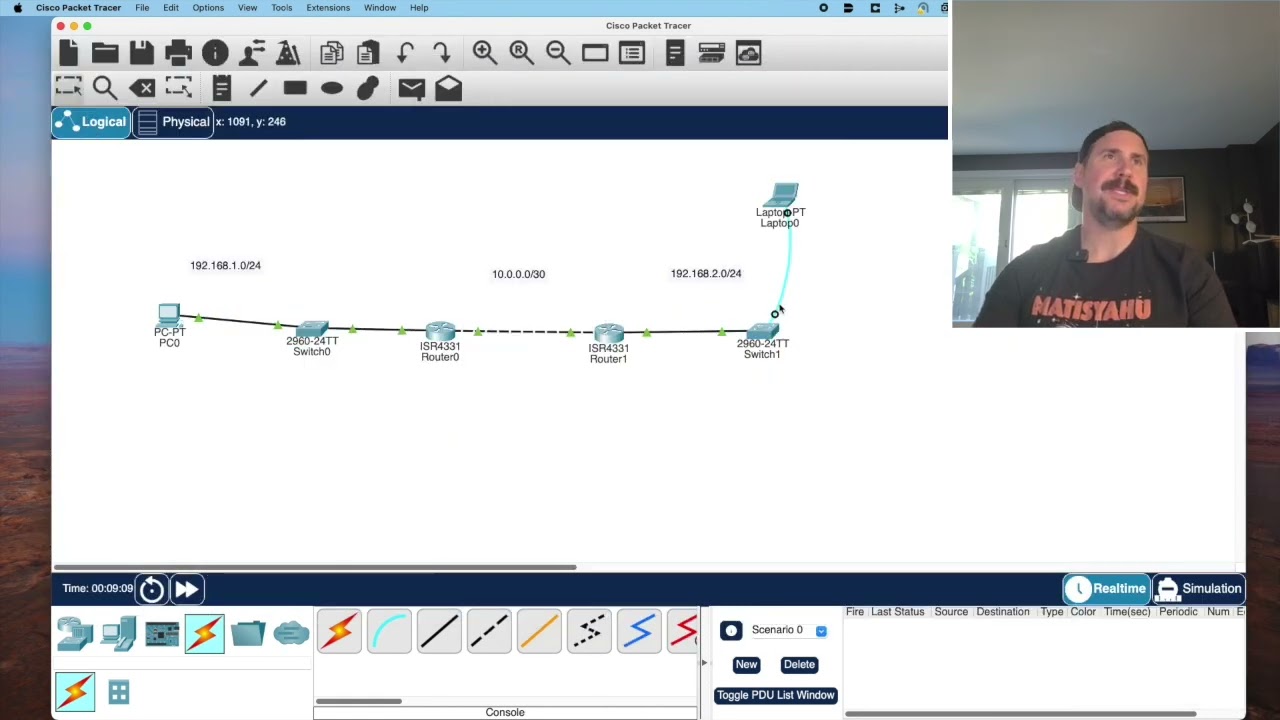Click the Undo arrow icon
The height and width of the screenshot is (720, 1280).
pos(405,52)
